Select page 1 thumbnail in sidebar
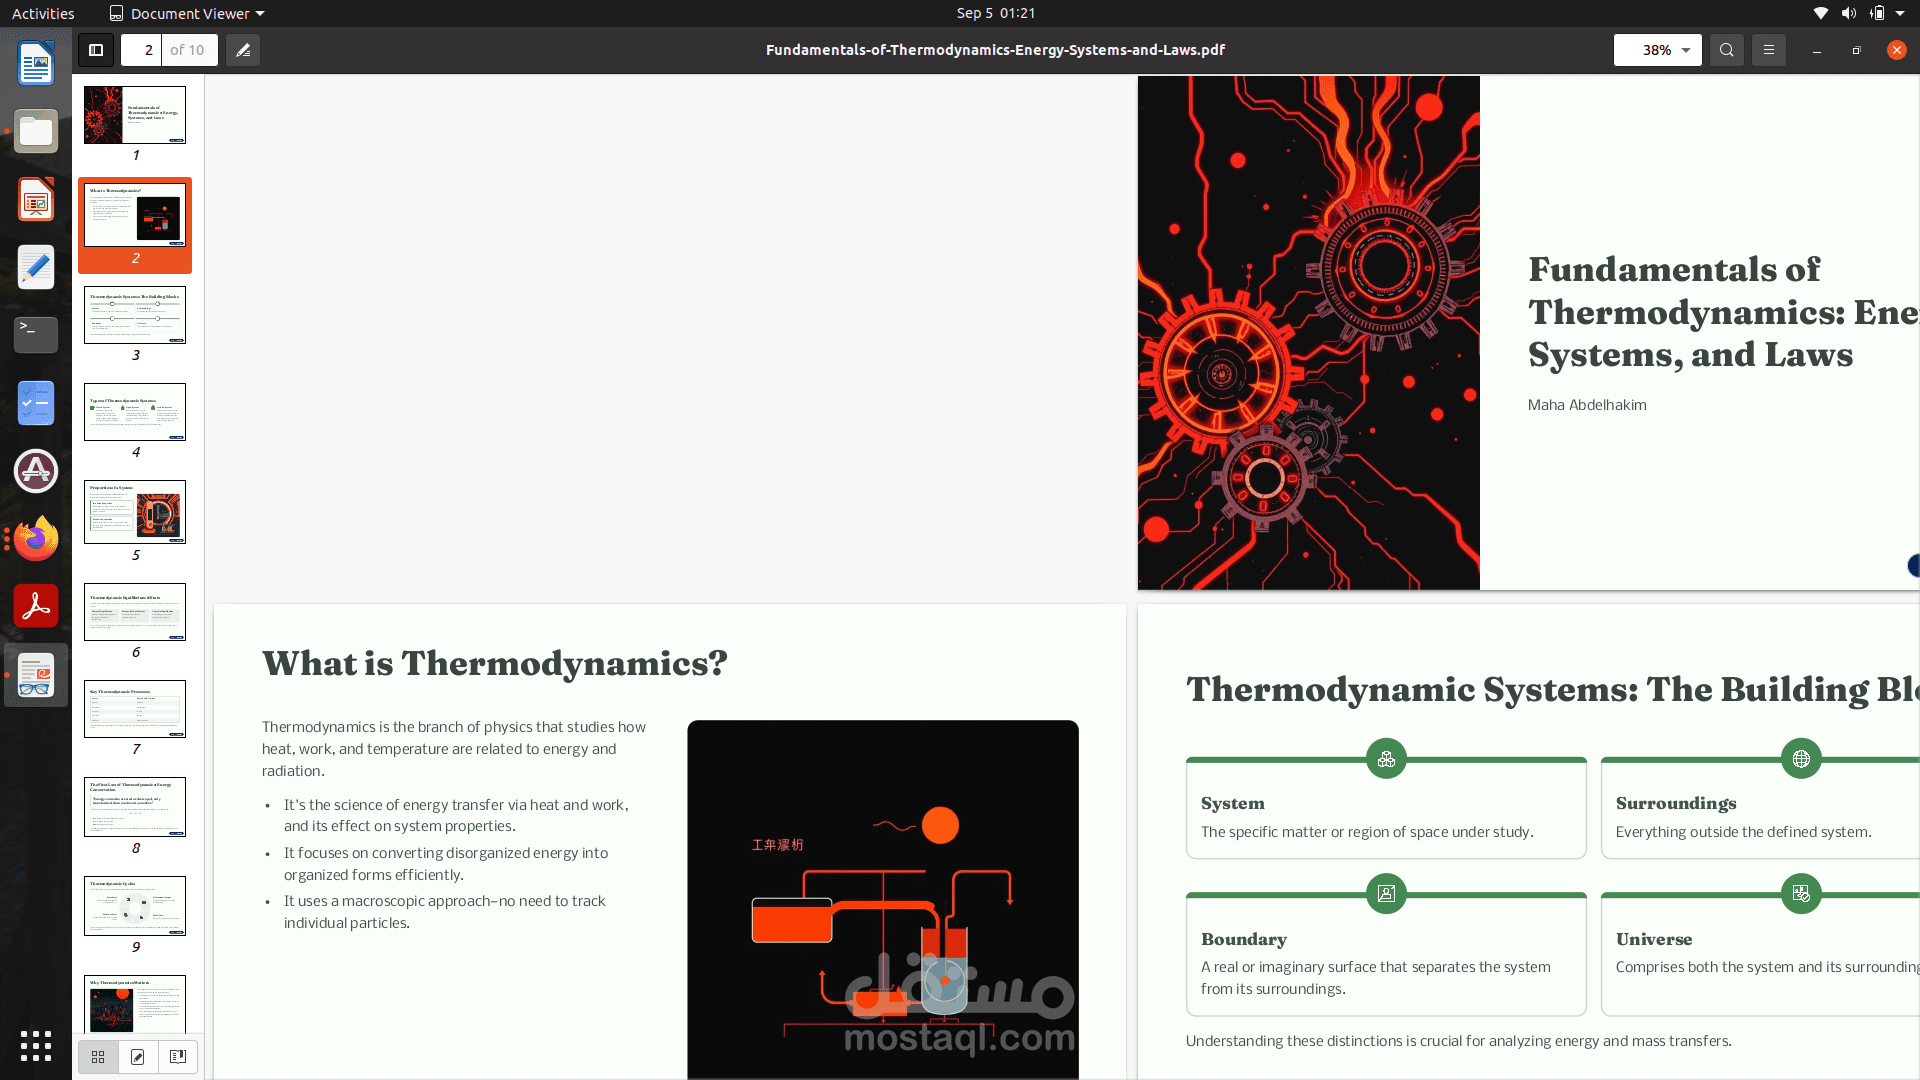Screen dimensions: 1920x1080 [x=135, y=115]
